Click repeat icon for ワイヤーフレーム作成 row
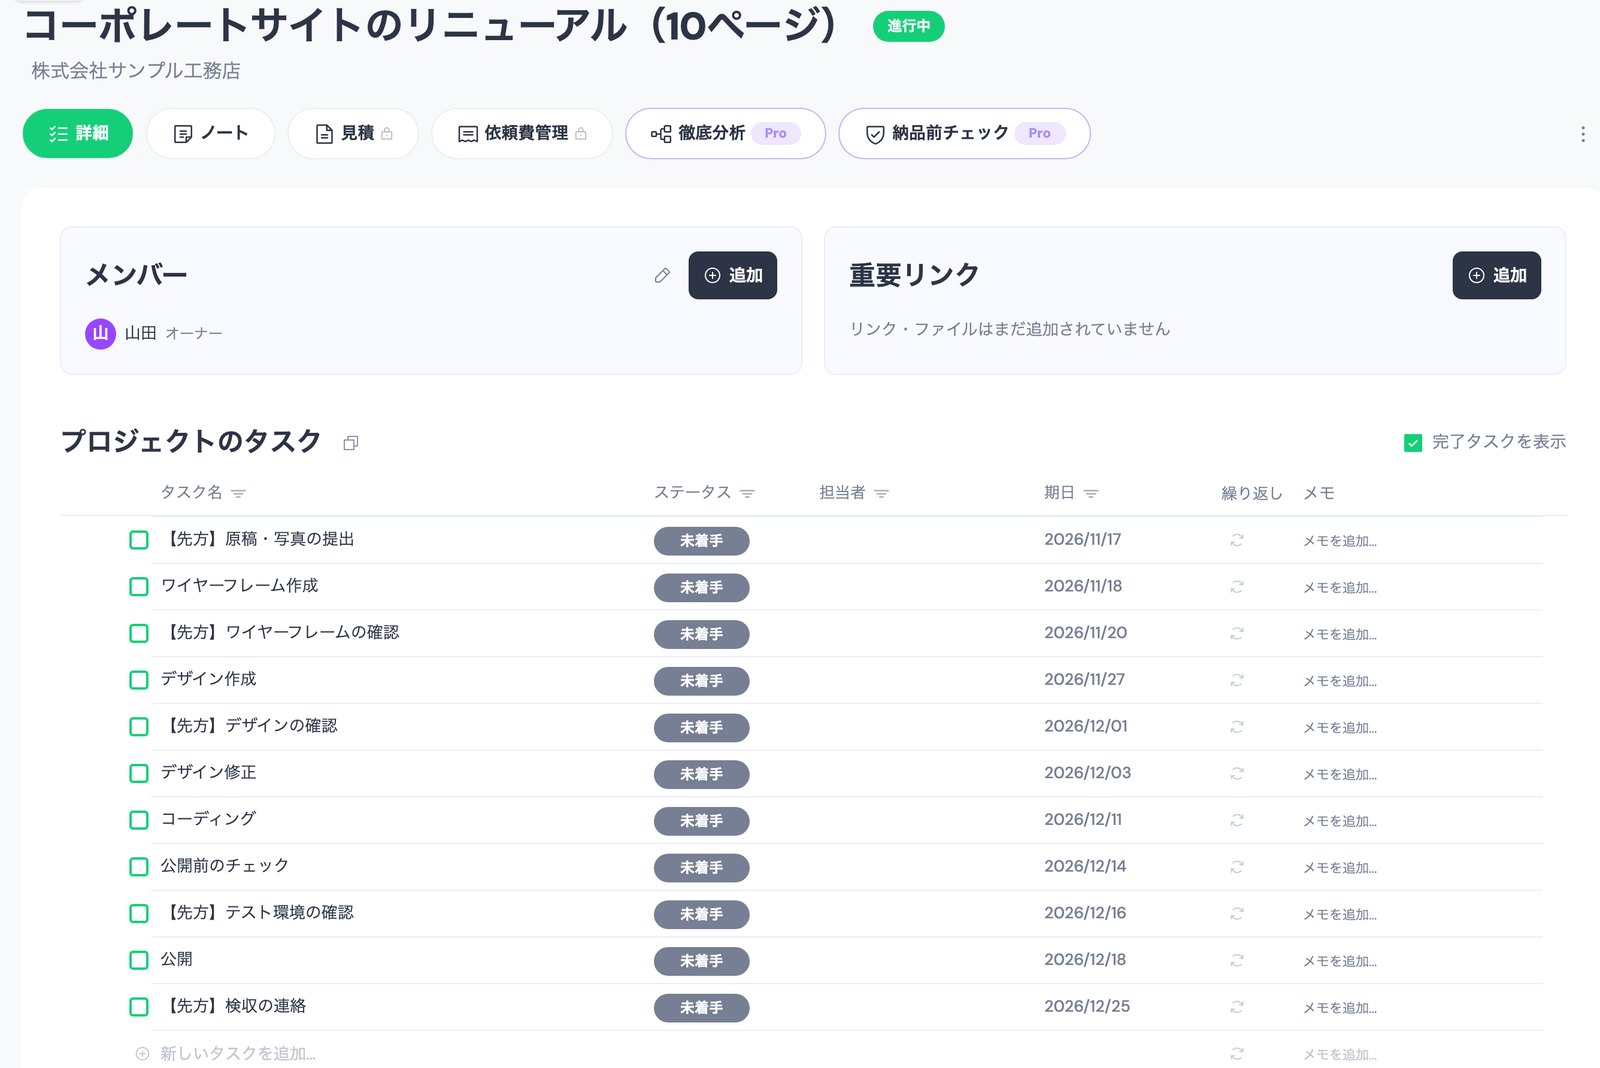 (1237, 587)
